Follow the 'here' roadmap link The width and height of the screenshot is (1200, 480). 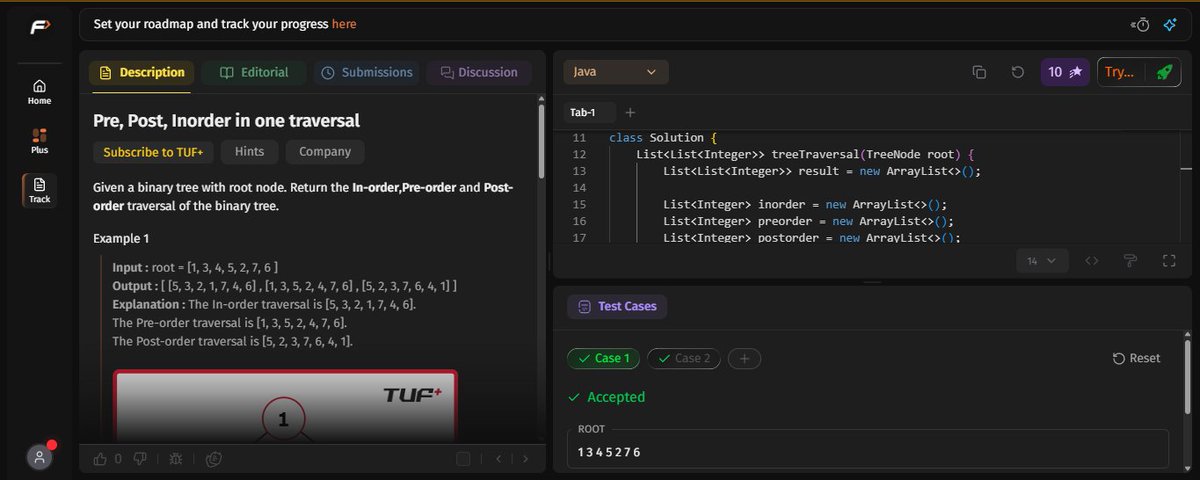coord(344,24)
